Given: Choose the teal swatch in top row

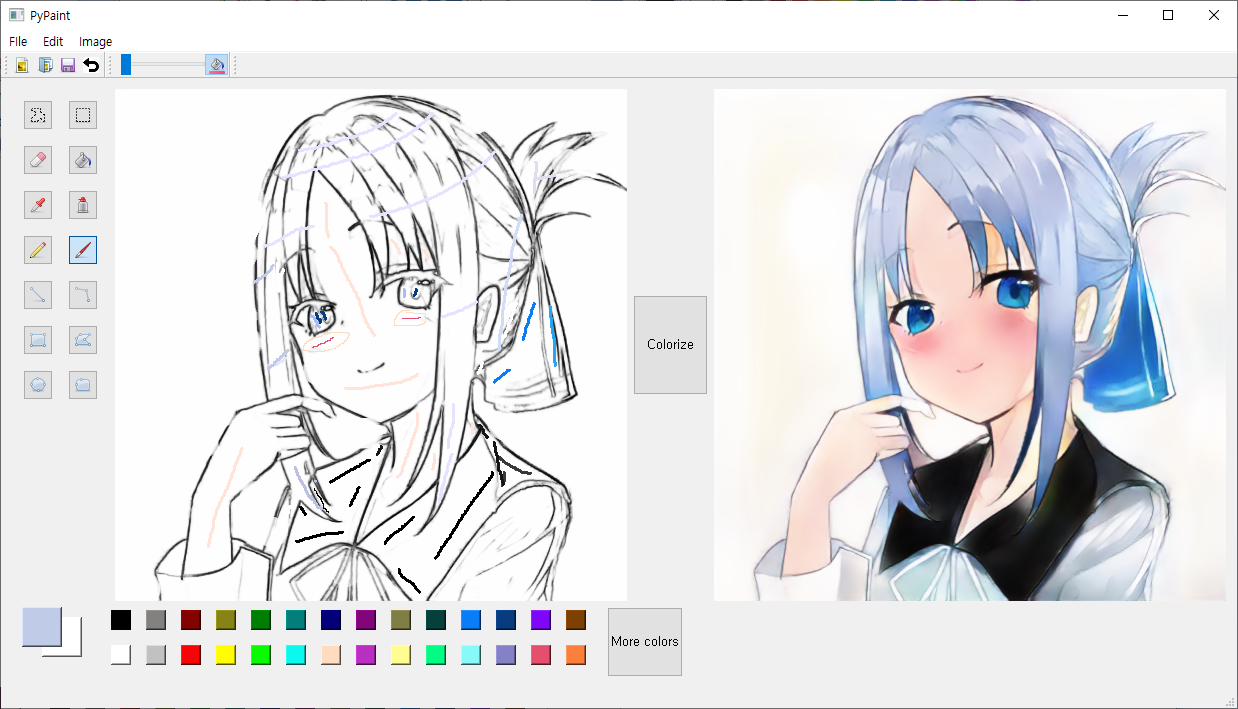Looking at the screenshot, I should (x=296, y=620).
